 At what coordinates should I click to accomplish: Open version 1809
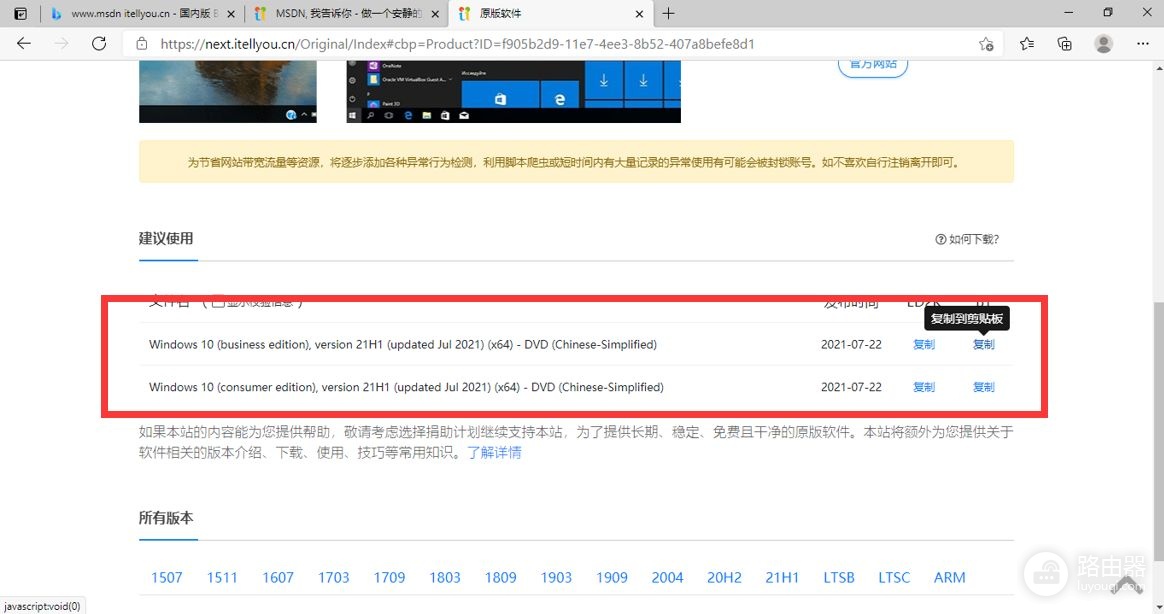(500, 578)
